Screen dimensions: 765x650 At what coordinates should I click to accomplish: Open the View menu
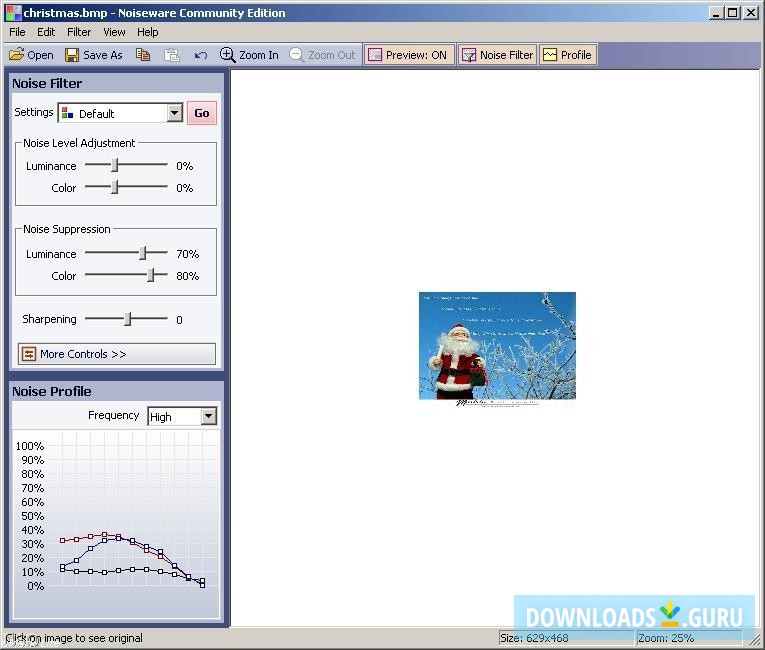[x=114, y=32]
